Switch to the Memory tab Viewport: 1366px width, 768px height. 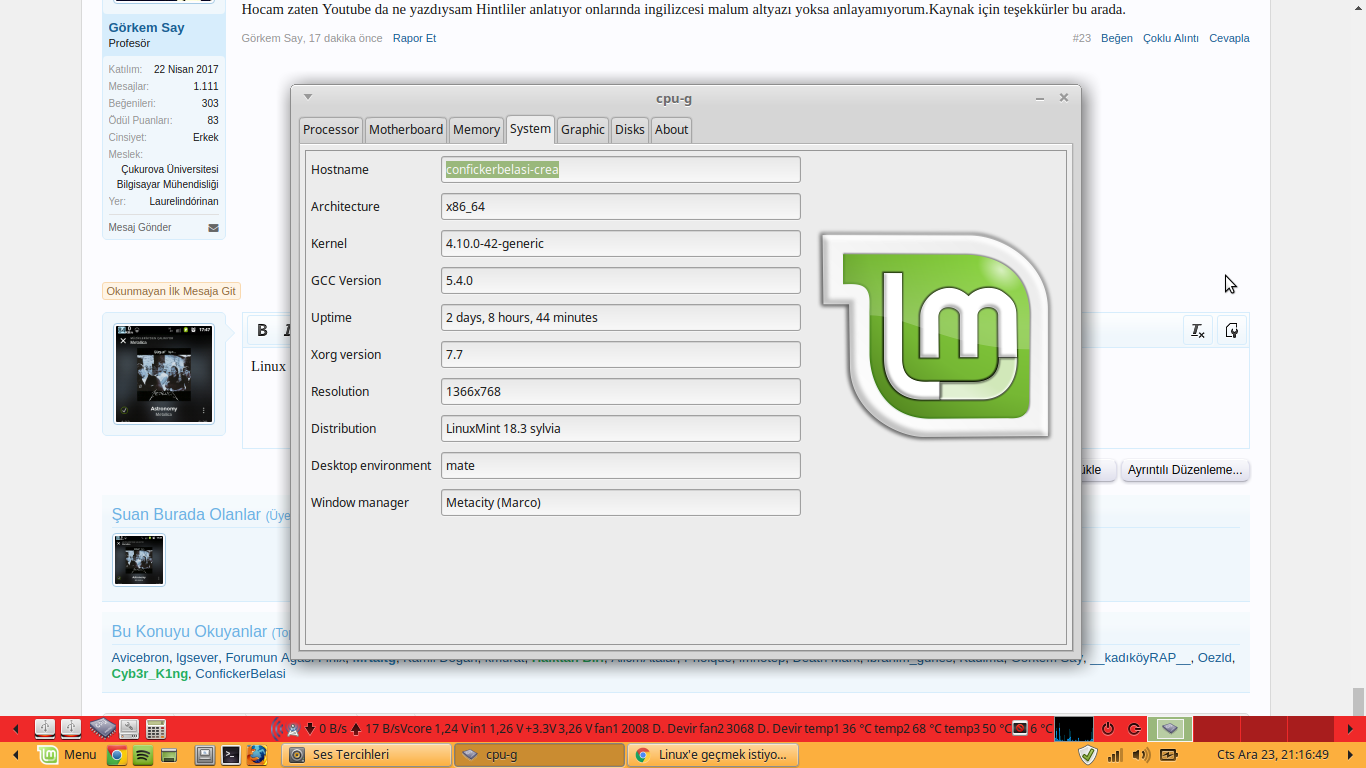pyautogui.click(x=476, y=129)
